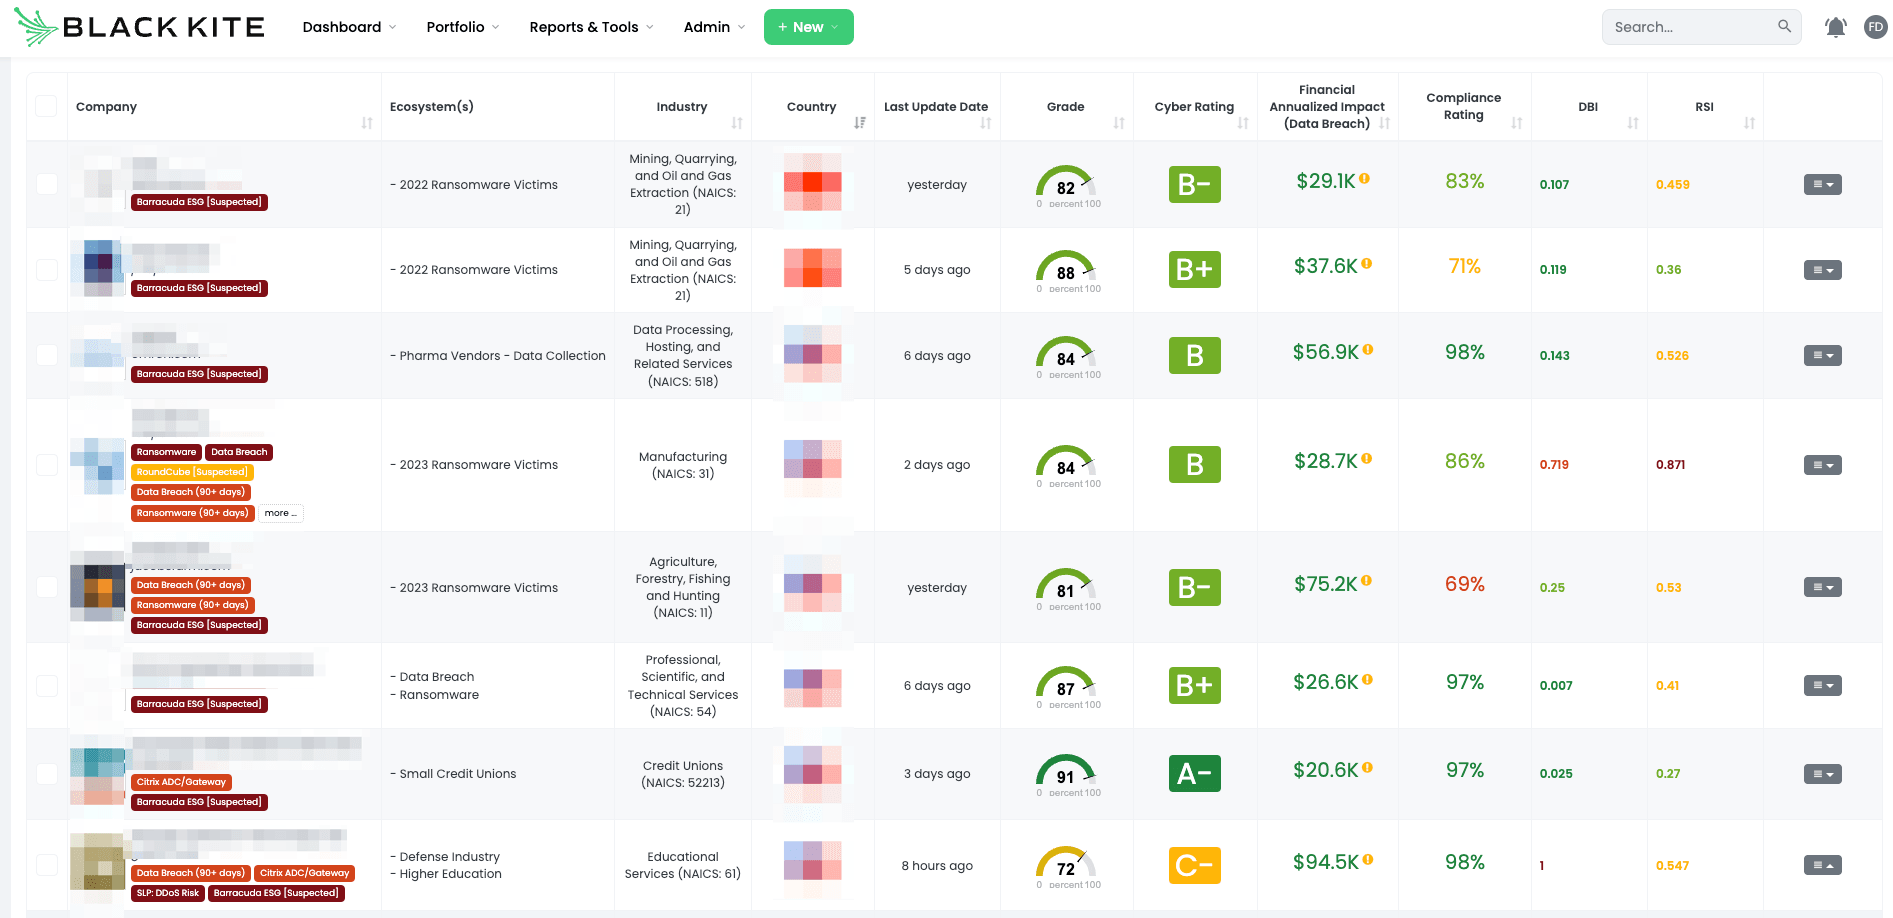The image size is (1893, 918).
Task: Expand hidden tags with the 'more ...' button
Action: click(x=280, y=513)
